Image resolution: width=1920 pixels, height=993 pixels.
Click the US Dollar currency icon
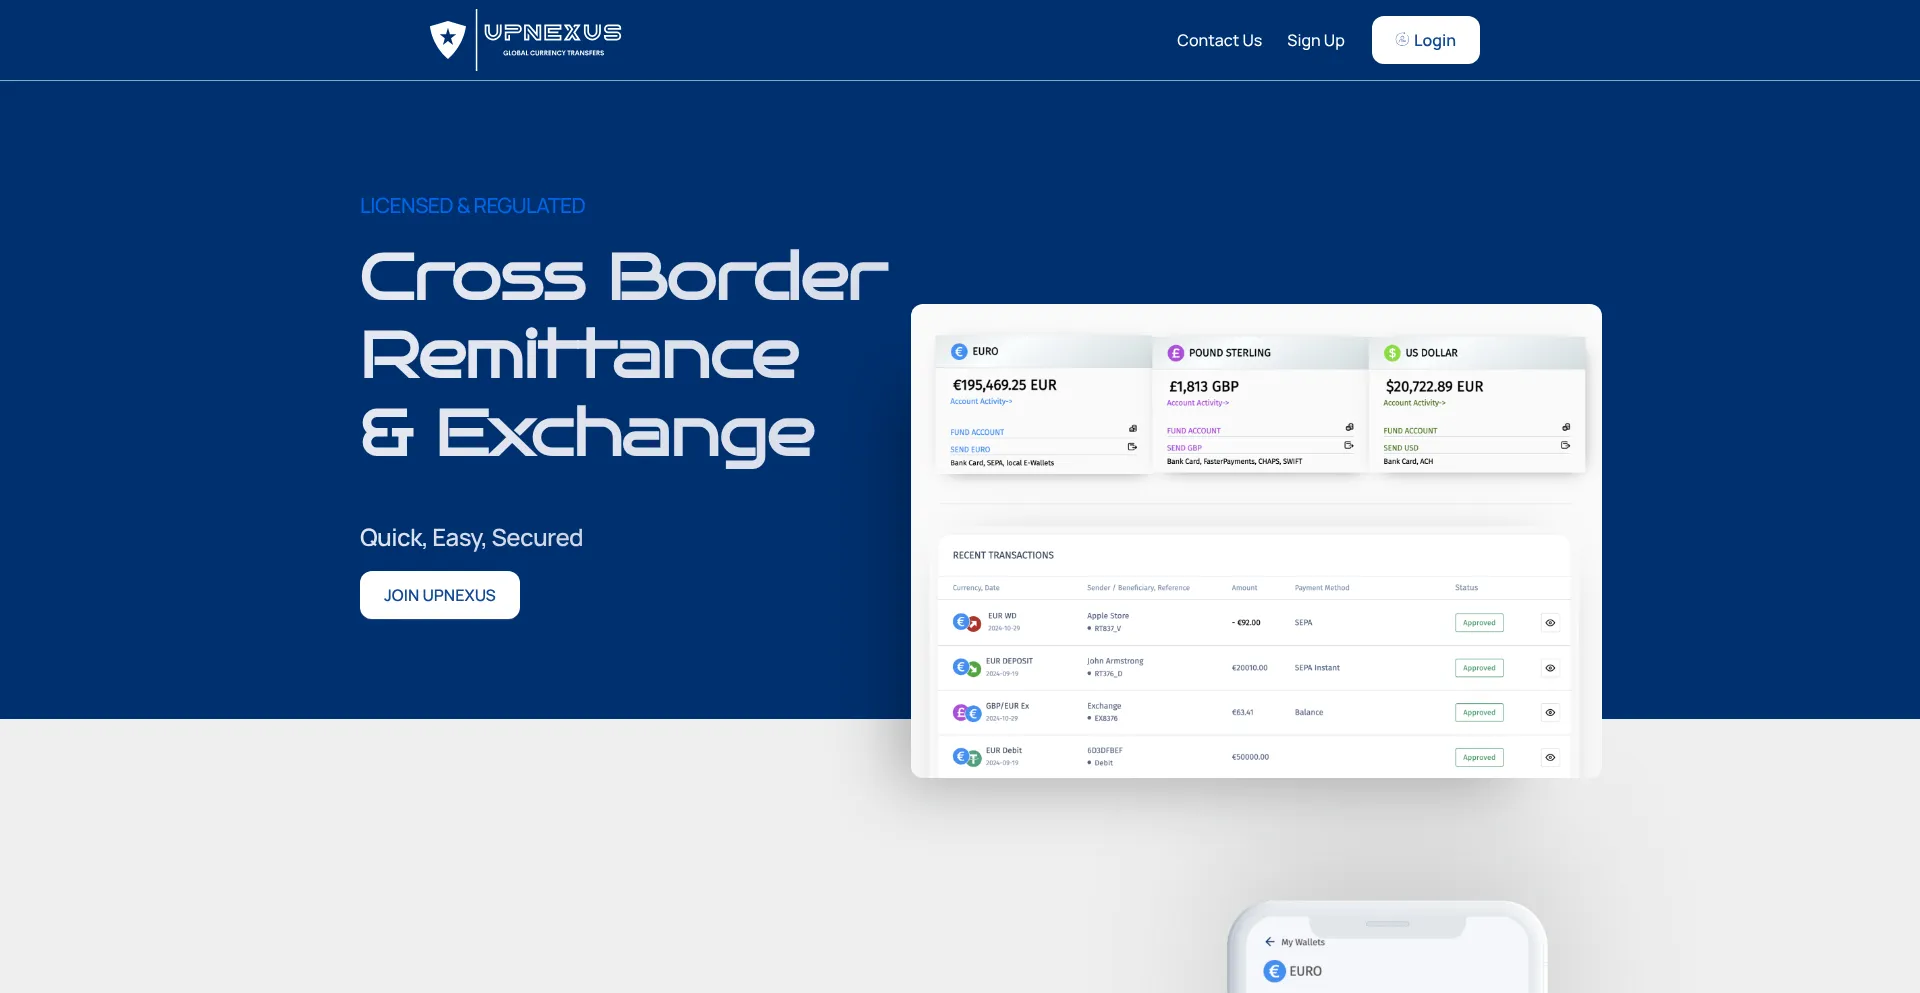[x=1390, y=353]
